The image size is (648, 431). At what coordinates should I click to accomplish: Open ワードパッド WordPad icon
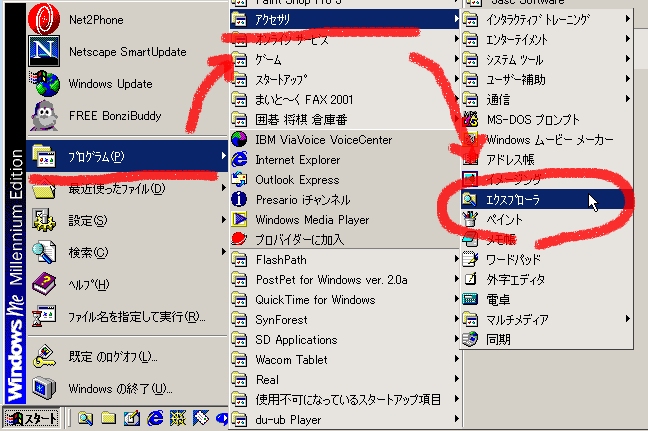(470, 260)
